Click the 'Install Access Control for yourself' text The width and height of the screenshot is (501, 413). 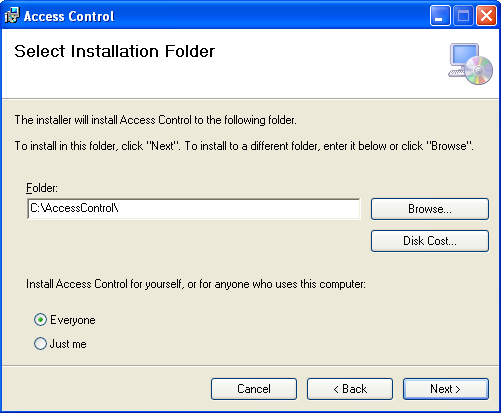pos(196,284)
